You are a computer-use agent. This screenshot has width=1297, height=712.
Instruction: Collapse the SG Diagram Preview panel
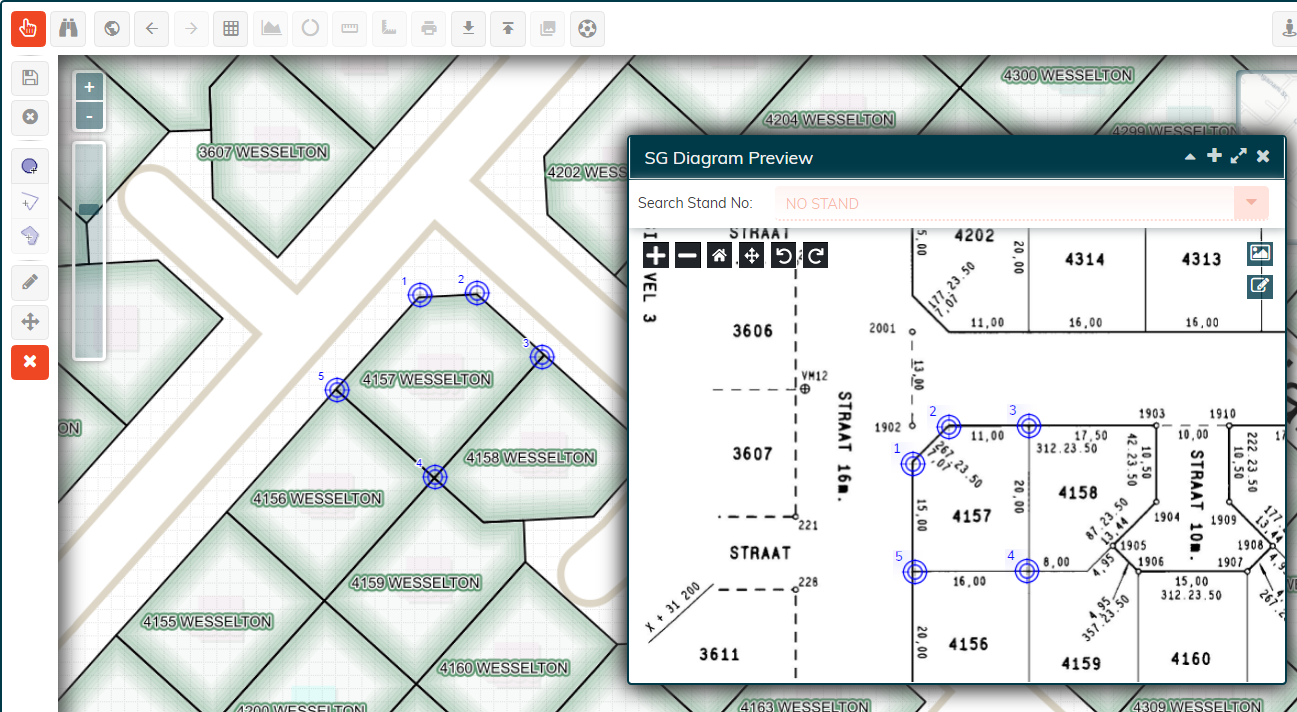(1189, 156)
